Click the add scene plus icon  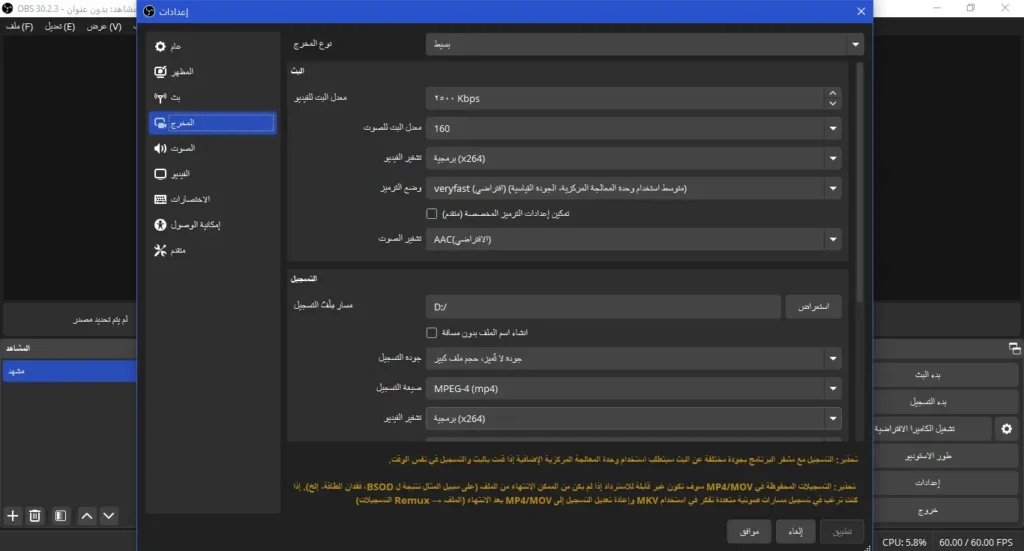pyautogui.click(x=12, y=516)
